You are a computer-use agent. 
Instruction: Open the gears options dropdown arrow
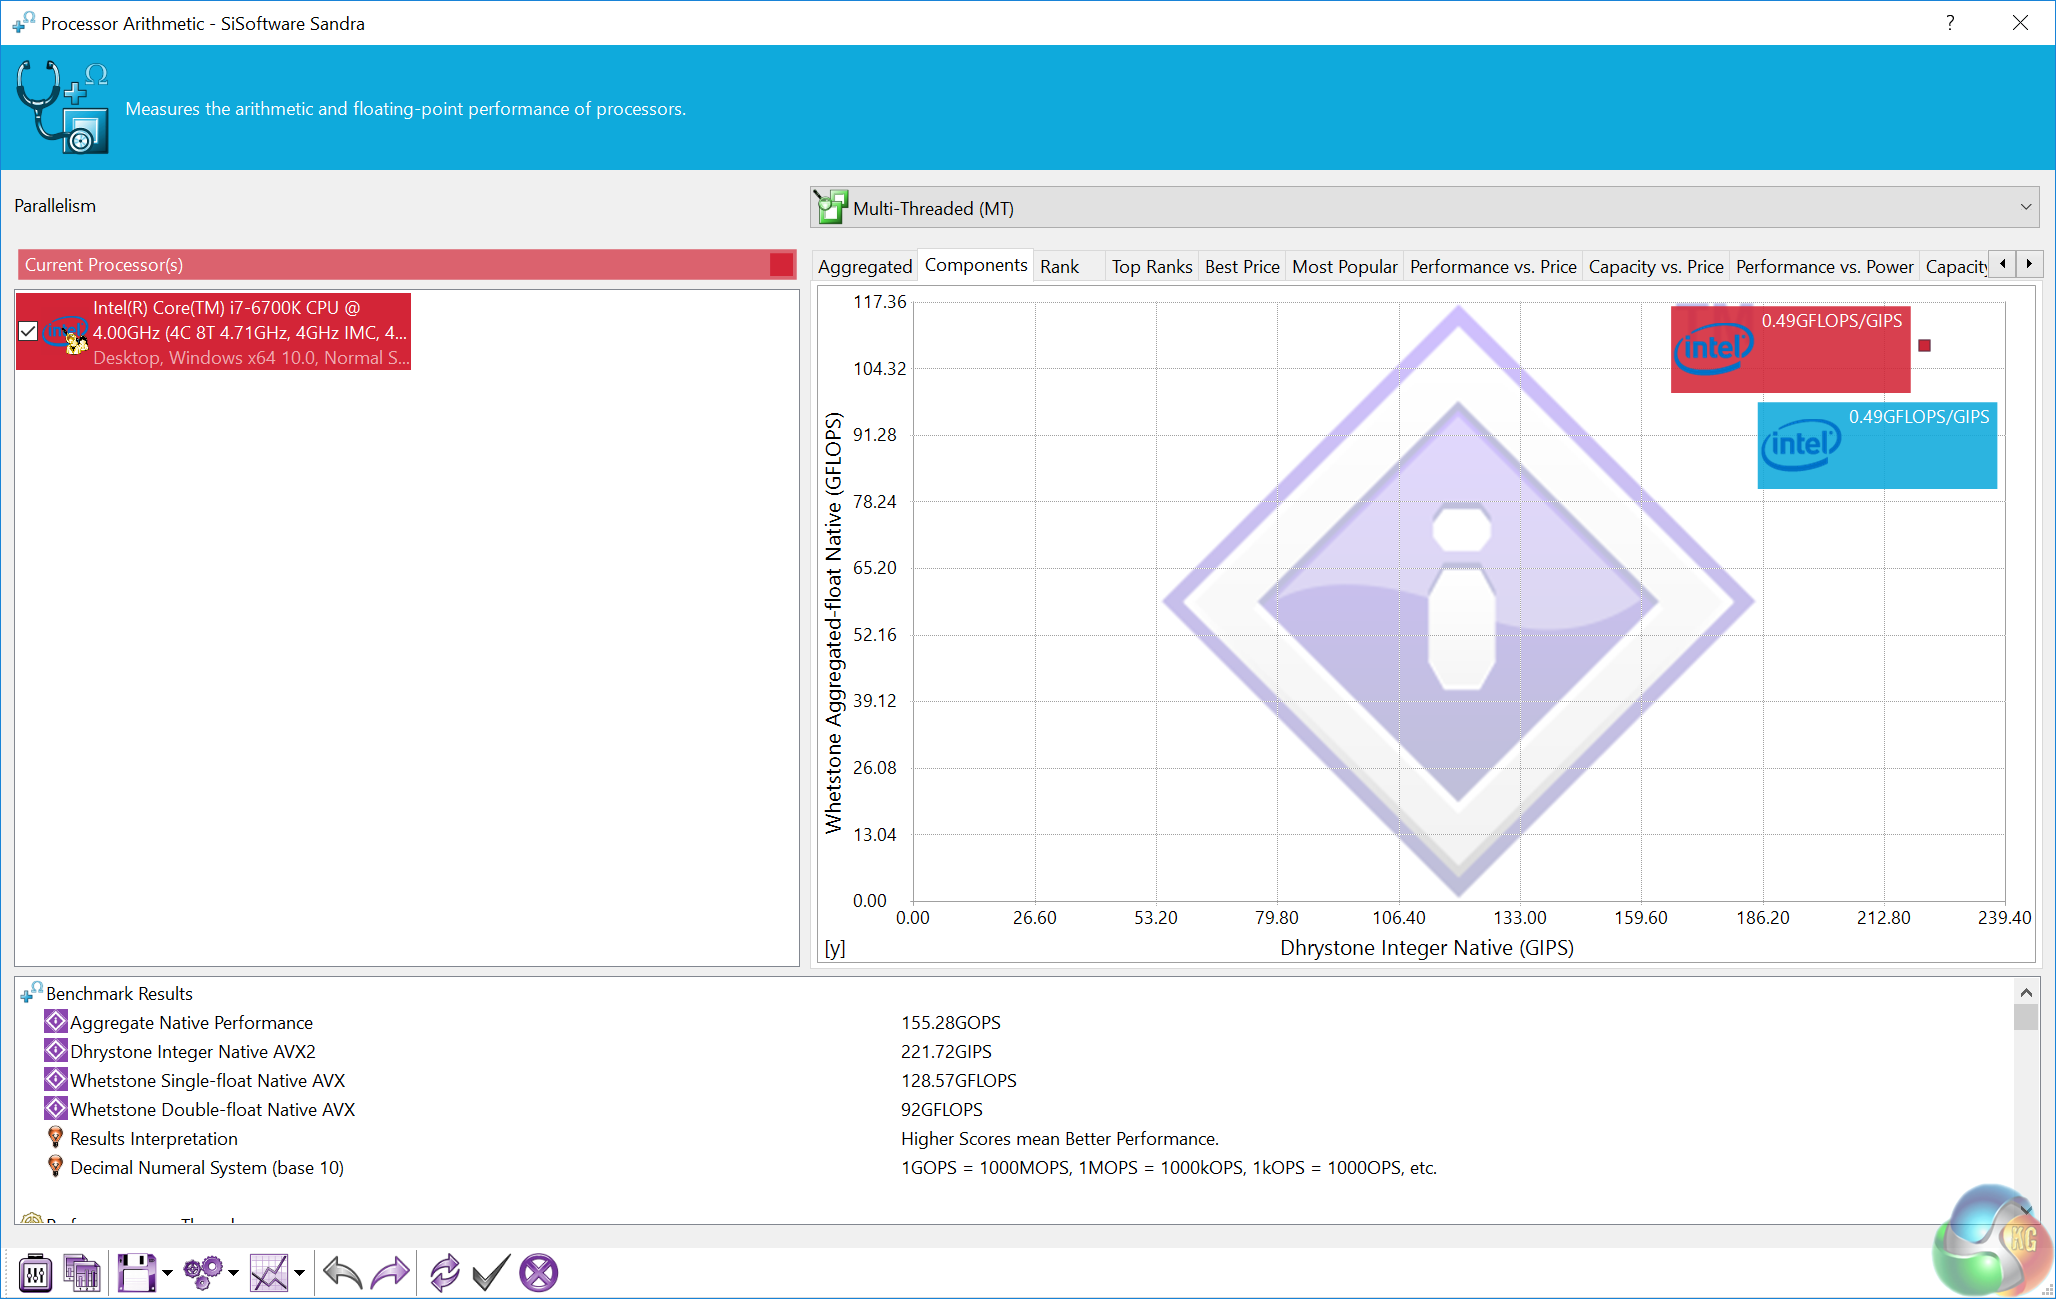coord(233,1273)
